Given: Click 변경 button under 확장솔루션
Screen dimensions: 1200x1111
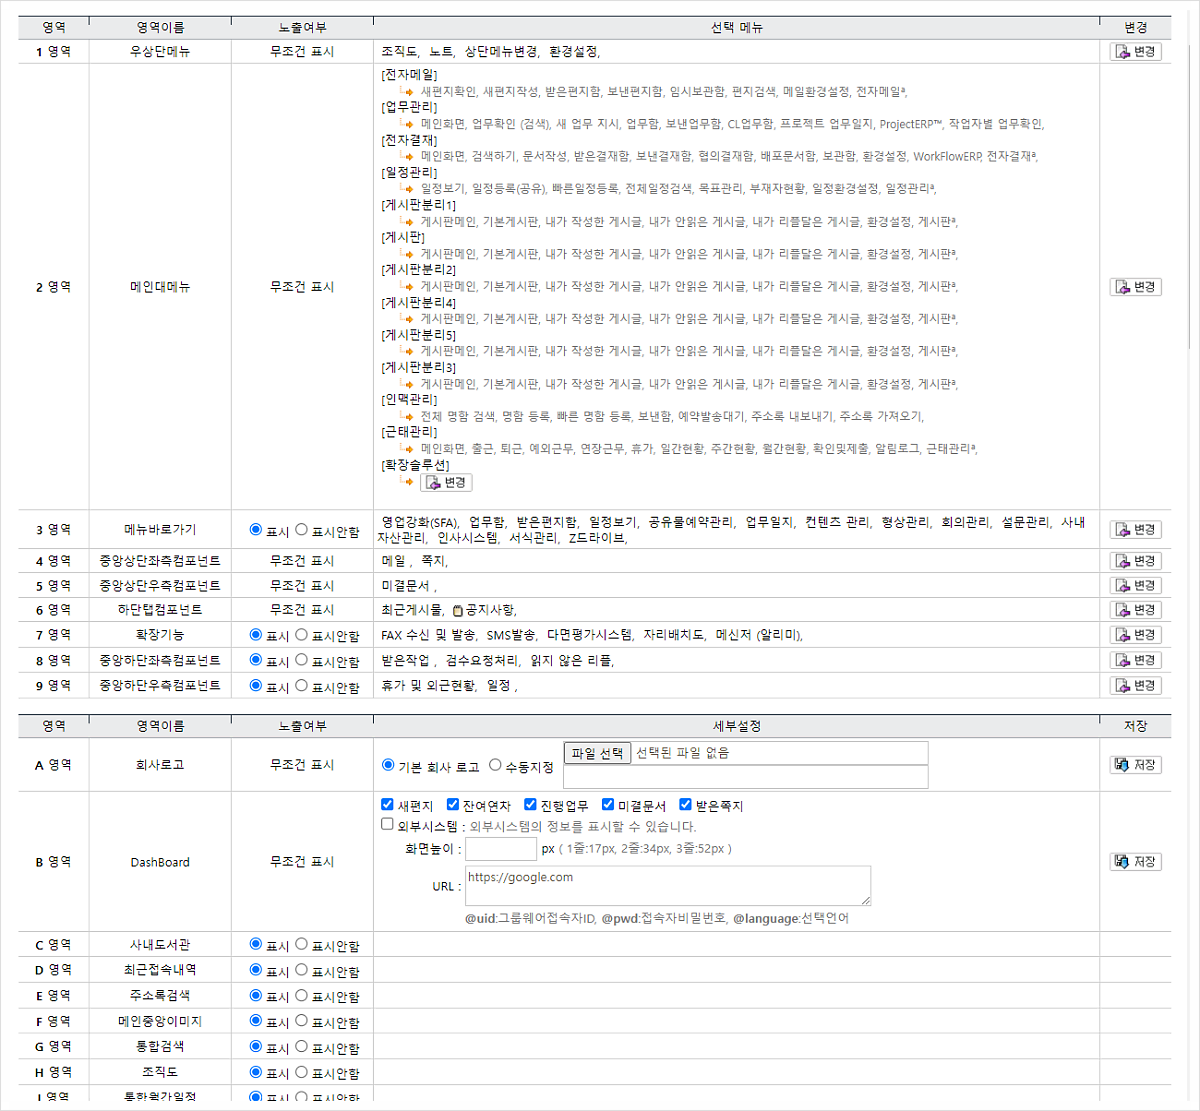Looking at the screenshot, I should [x=446, y=482].
